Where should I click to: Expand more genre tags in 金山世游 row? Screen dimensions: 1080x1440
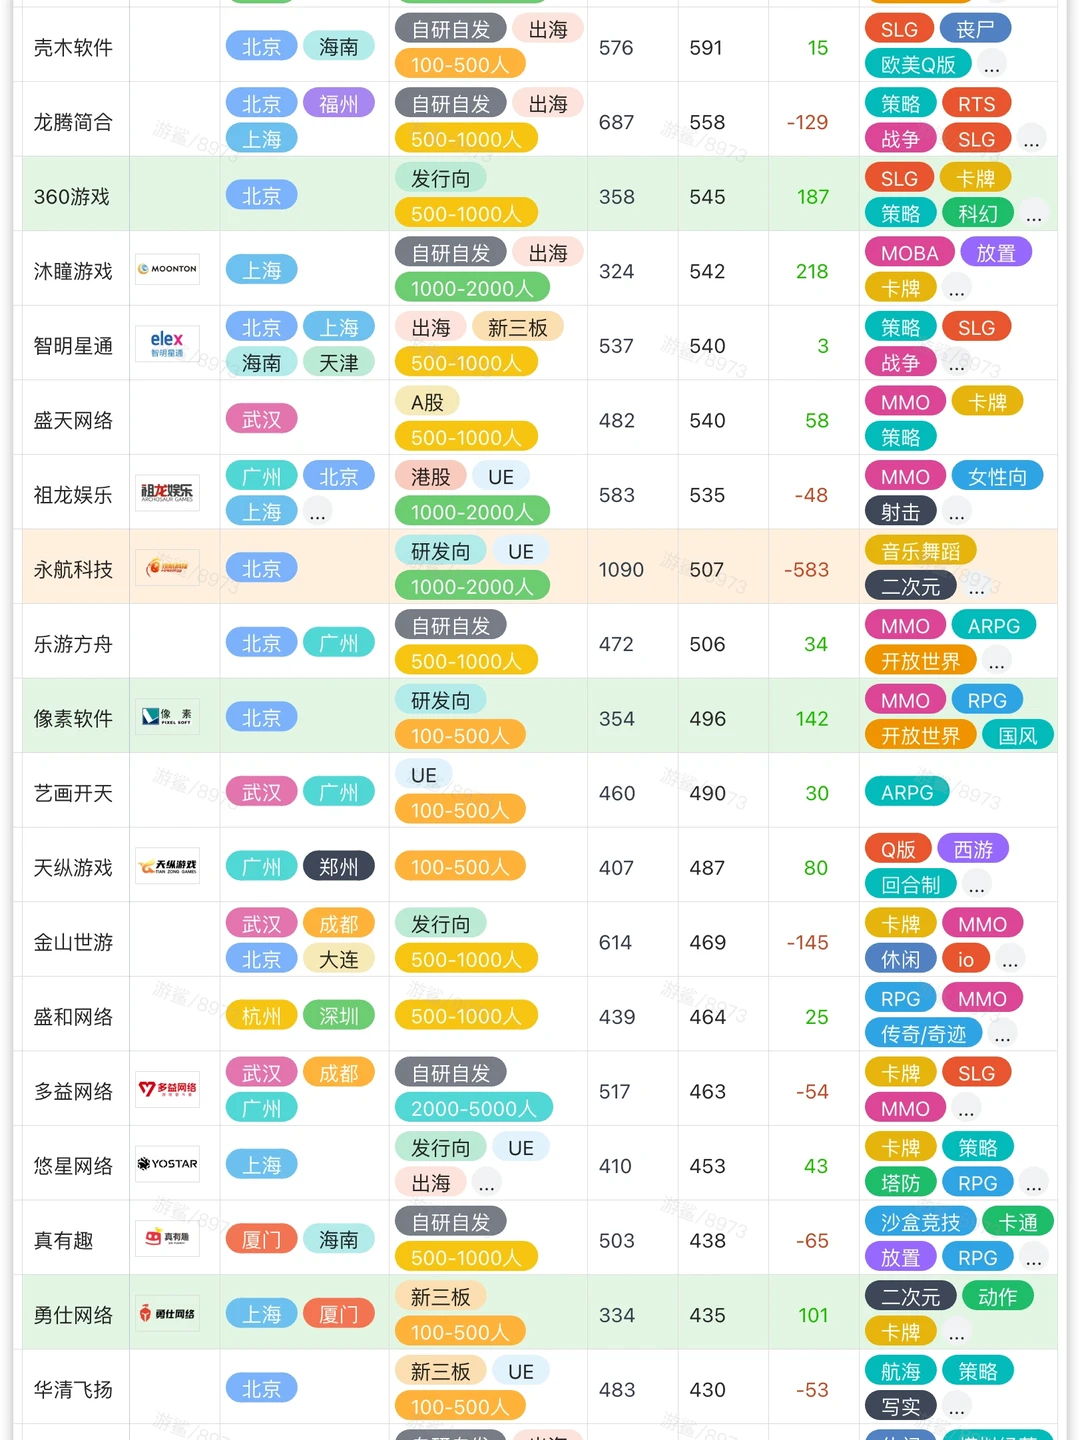tap(1010, 960)
